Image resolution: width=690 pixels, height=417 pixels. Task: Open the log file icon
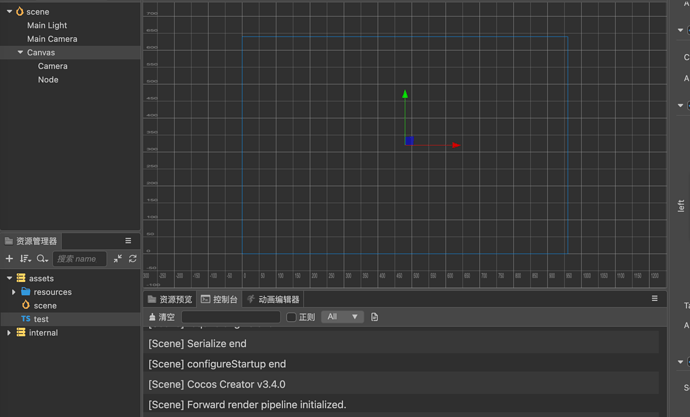click(374, 317)
